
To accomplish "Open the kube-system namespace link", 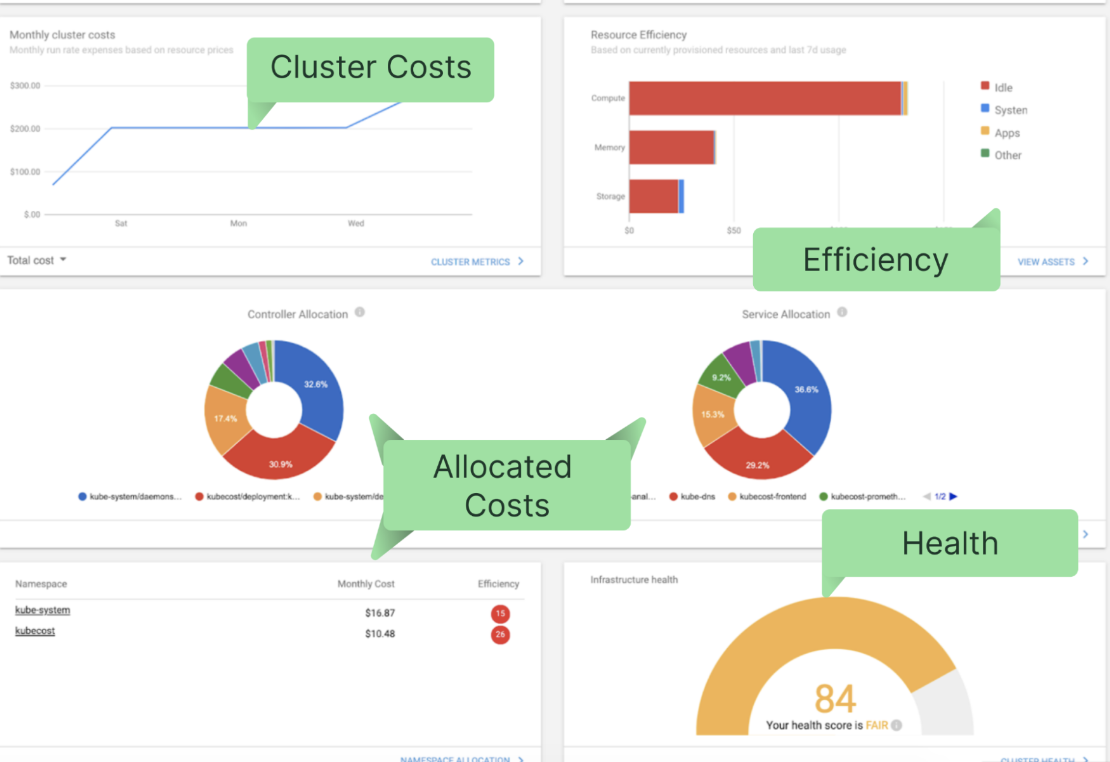I will pos(42,610).
